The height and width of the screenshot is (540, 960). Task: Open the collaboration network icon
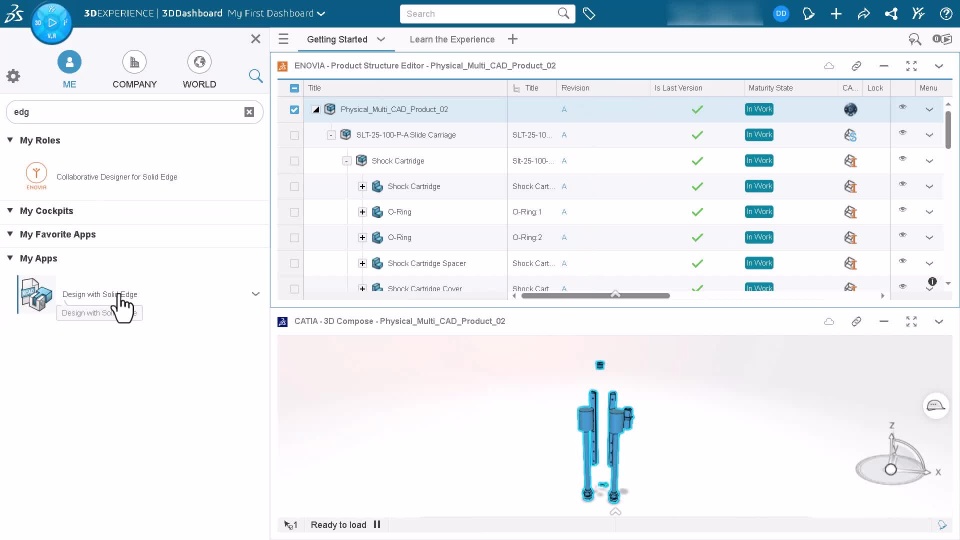pos(891,13)
